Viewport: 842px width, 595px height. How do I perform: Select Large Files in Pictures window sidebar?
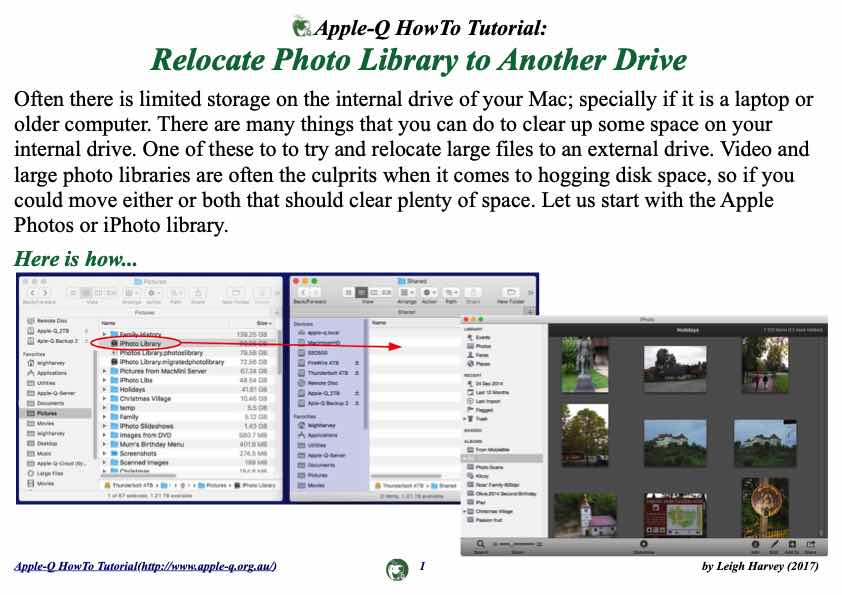[45, 474]
